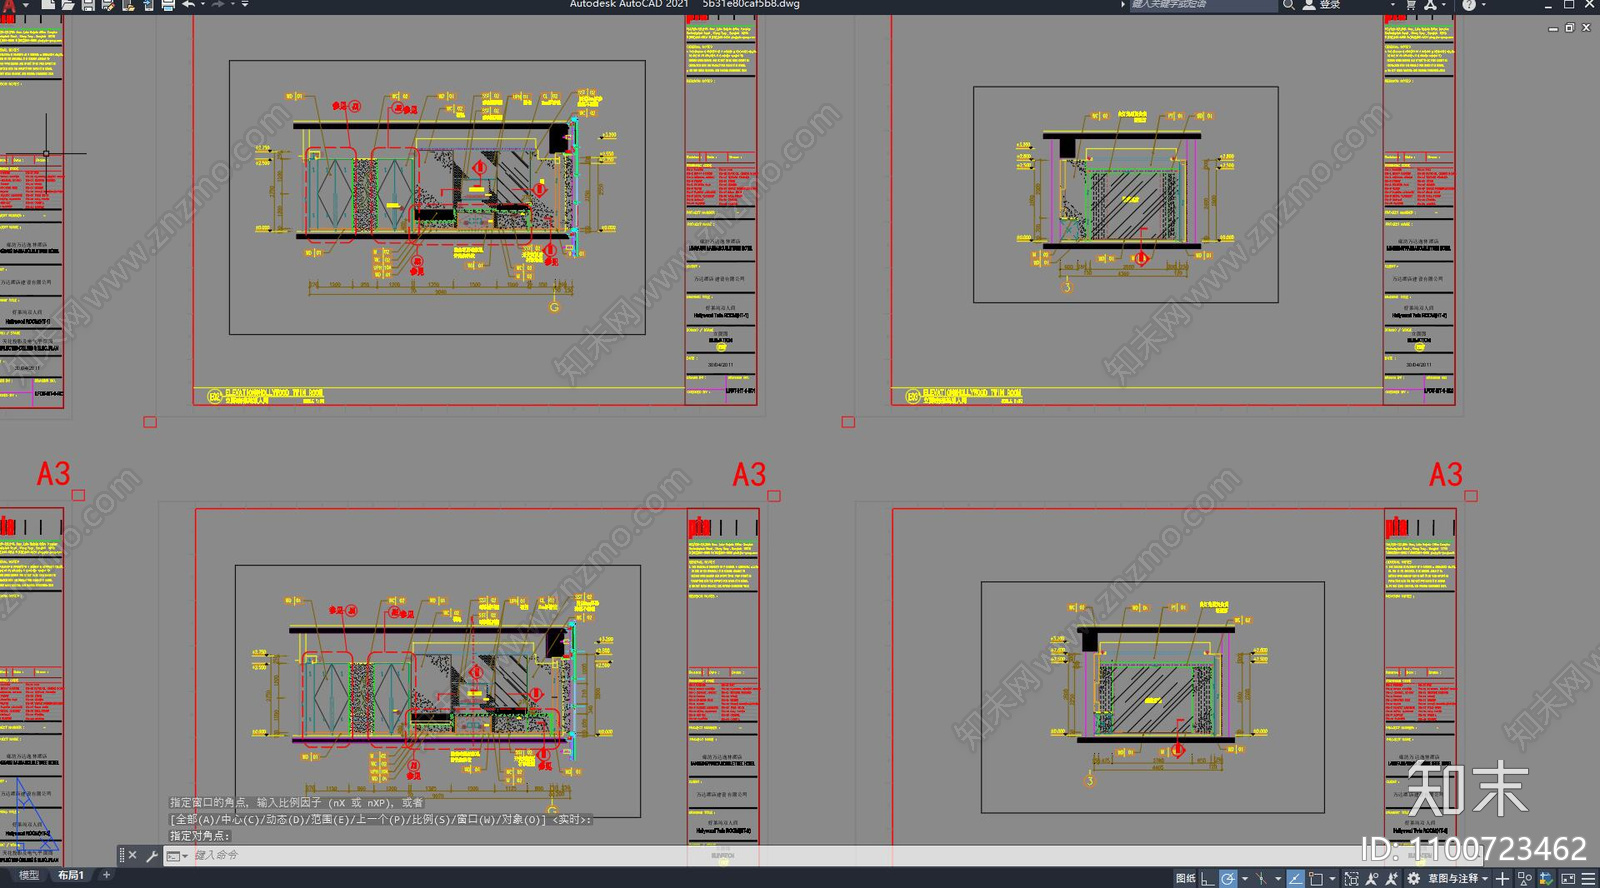This screenshot has width=1600, height=888.
Task: Toggle clean screen icon in status bar
Action: click(1568, 879)
